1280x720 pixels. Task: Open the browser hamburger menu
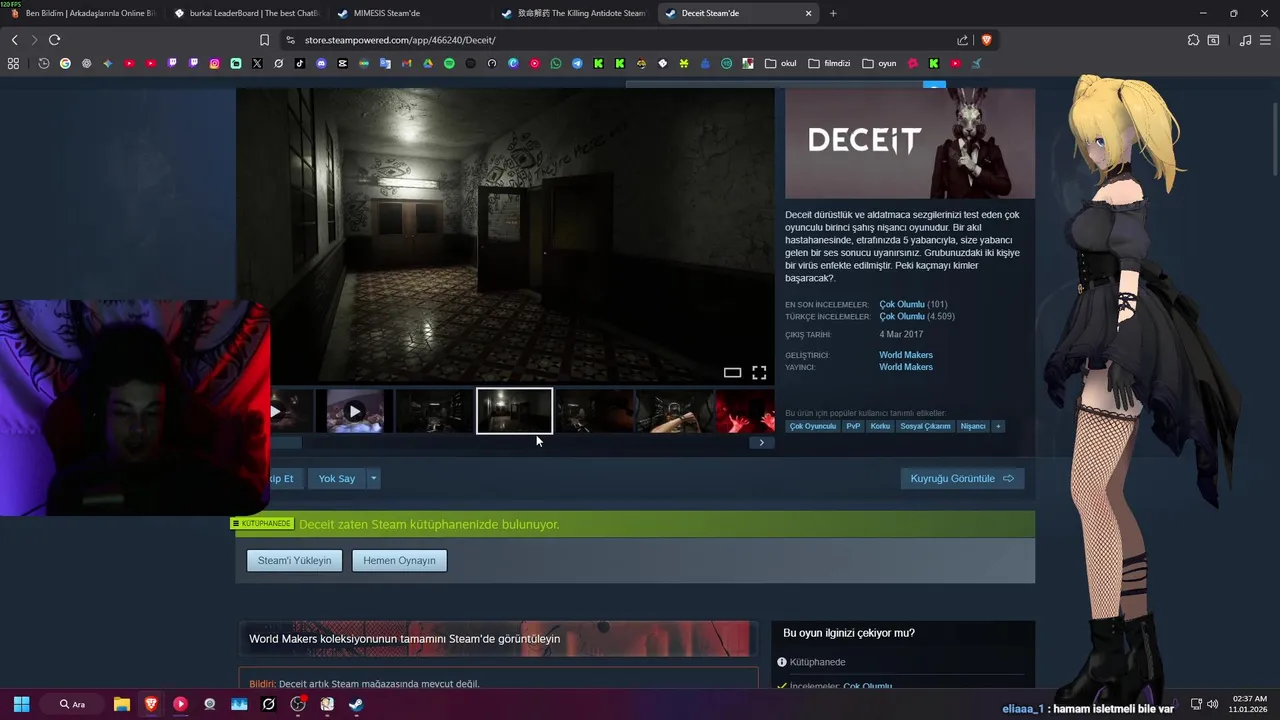[1266, 40]
